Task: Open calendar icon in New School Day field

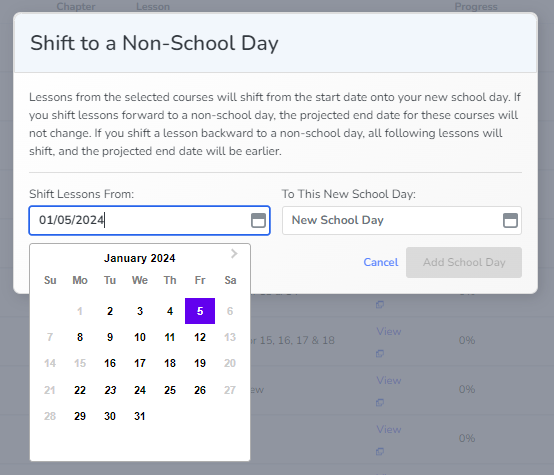Action: 510,220
